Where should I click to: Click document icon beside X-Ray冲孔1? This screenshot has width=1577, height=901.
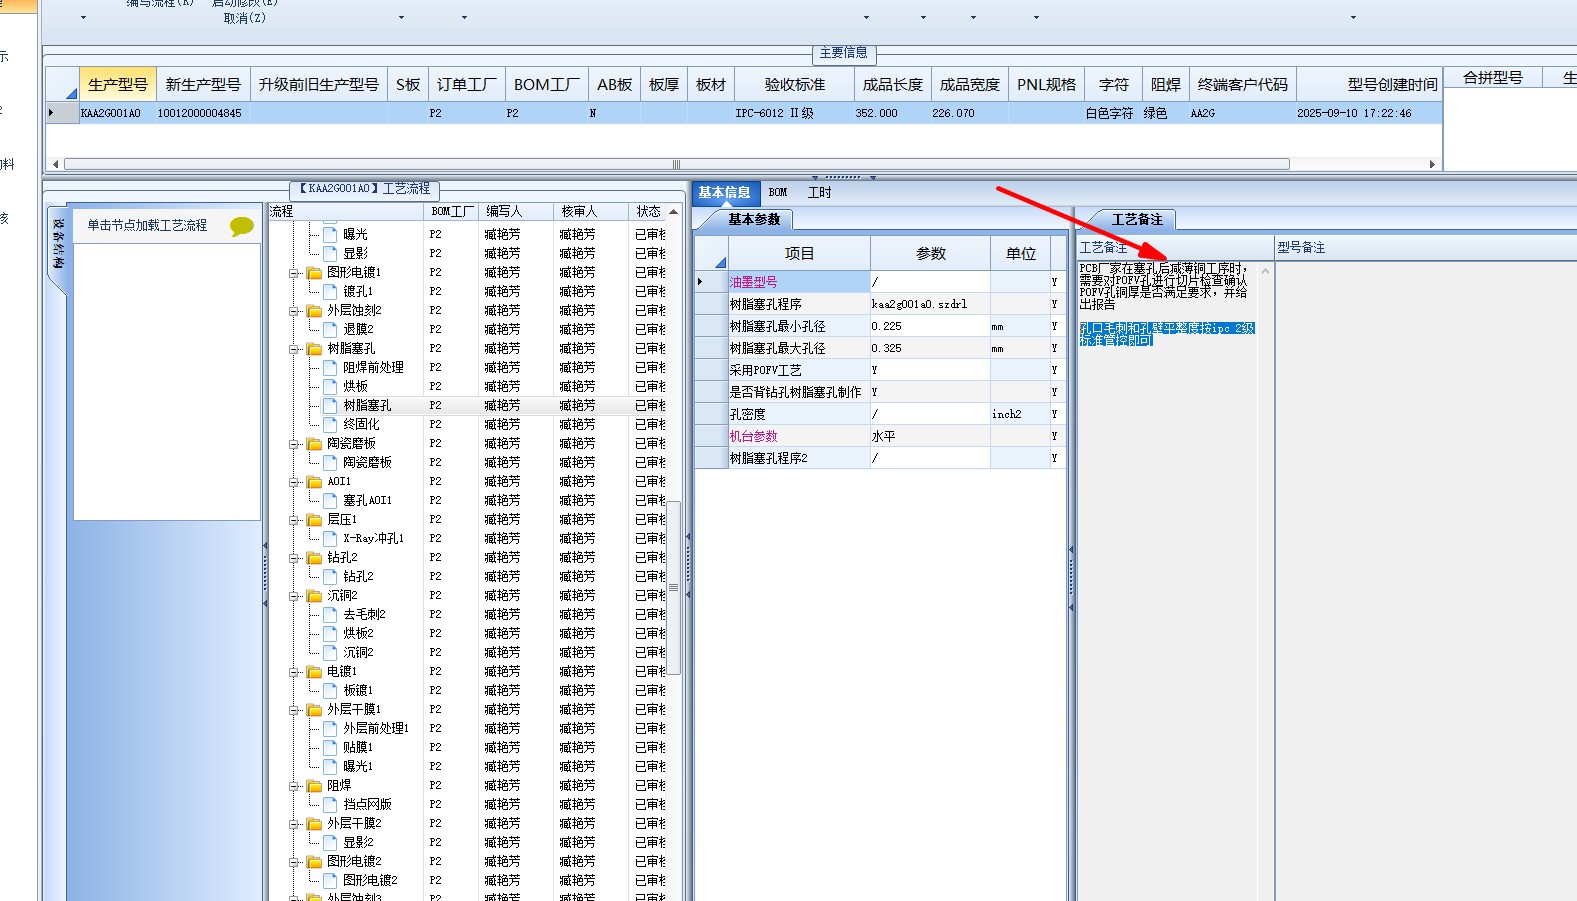(x=330, y=538)
